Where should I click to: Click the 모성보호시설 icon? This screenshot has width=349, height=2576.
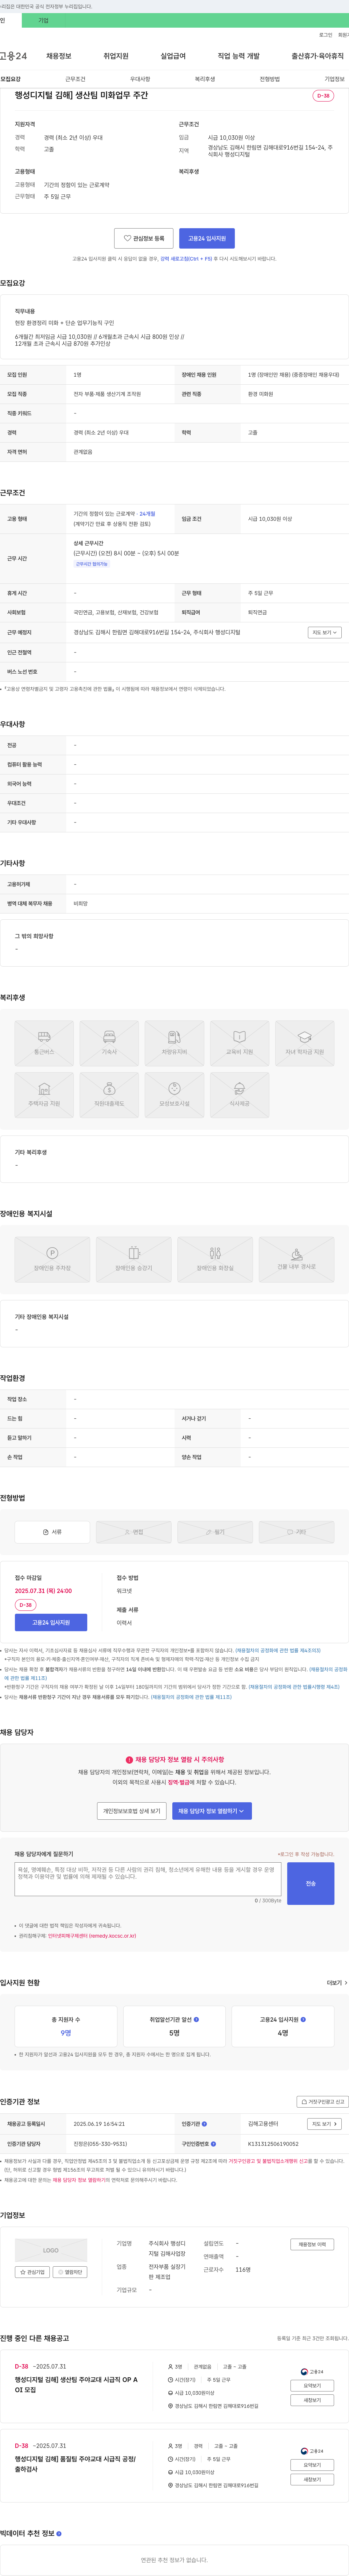click(174, 1095)
